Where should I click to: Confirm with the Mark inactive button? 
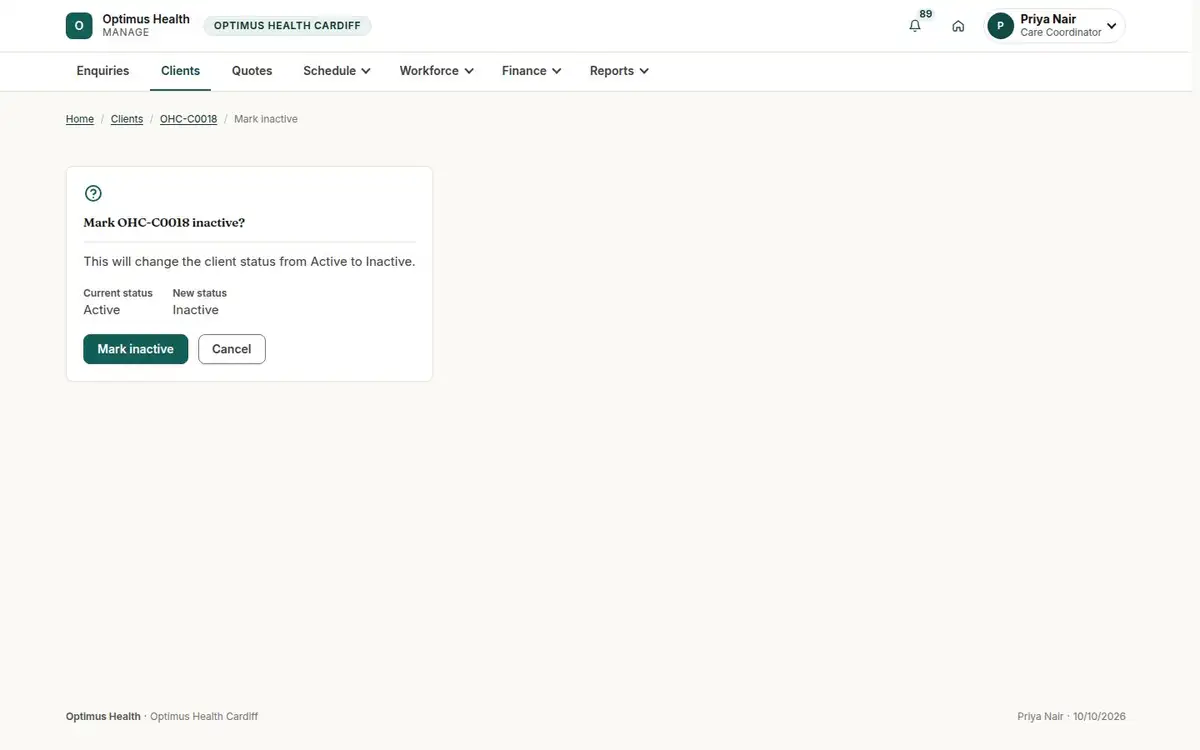click(x=136, y=349)
